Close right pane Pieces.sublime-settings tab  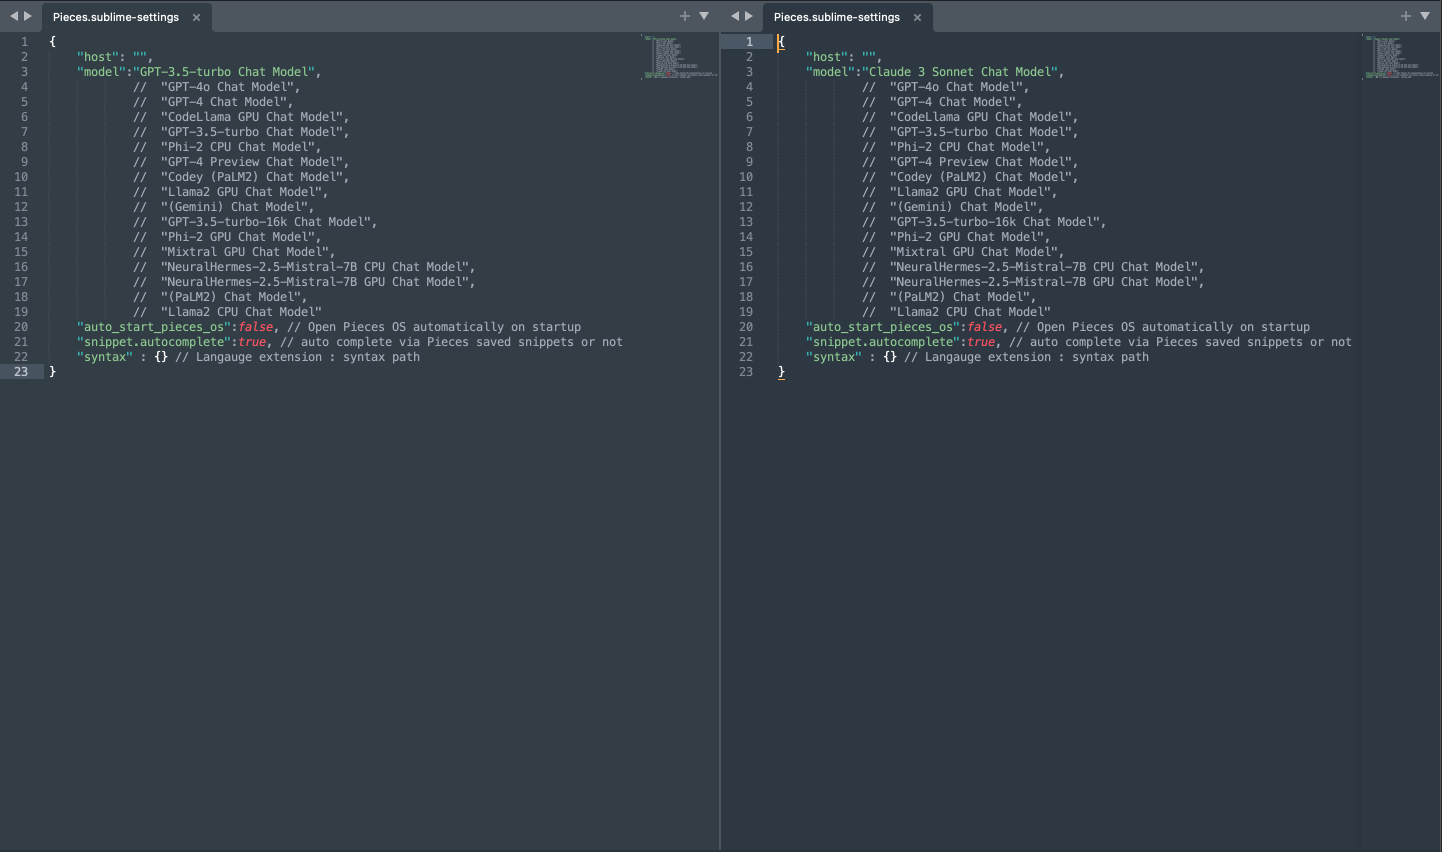tap(917, 17)
